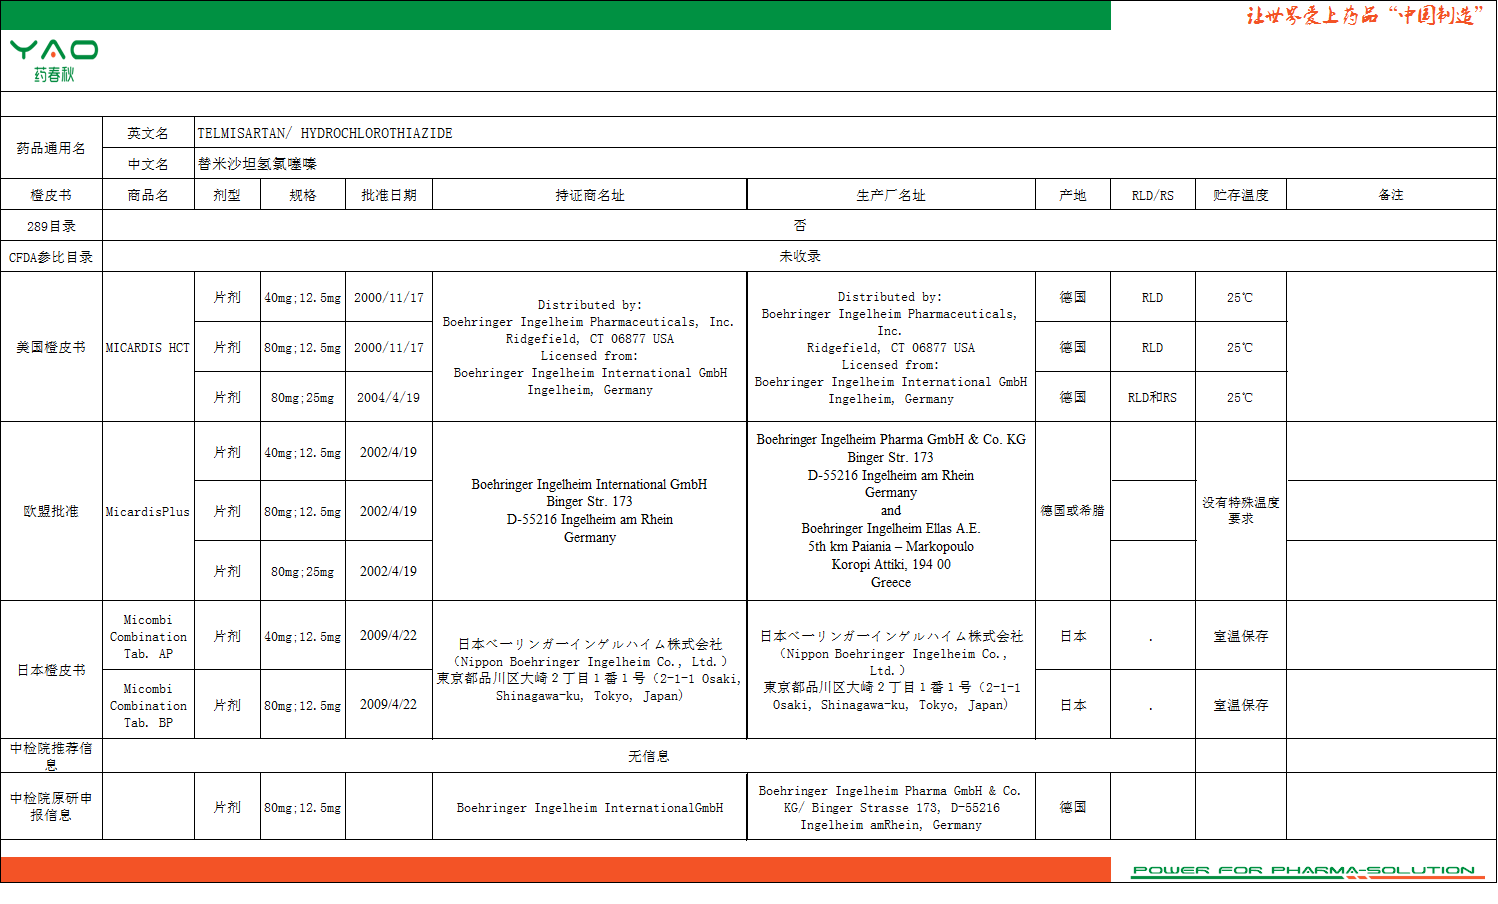Select the "贮存温度" column header
Image resolution: width=1498 pixels, height=904 pixels.
[x=1241, y=195]
